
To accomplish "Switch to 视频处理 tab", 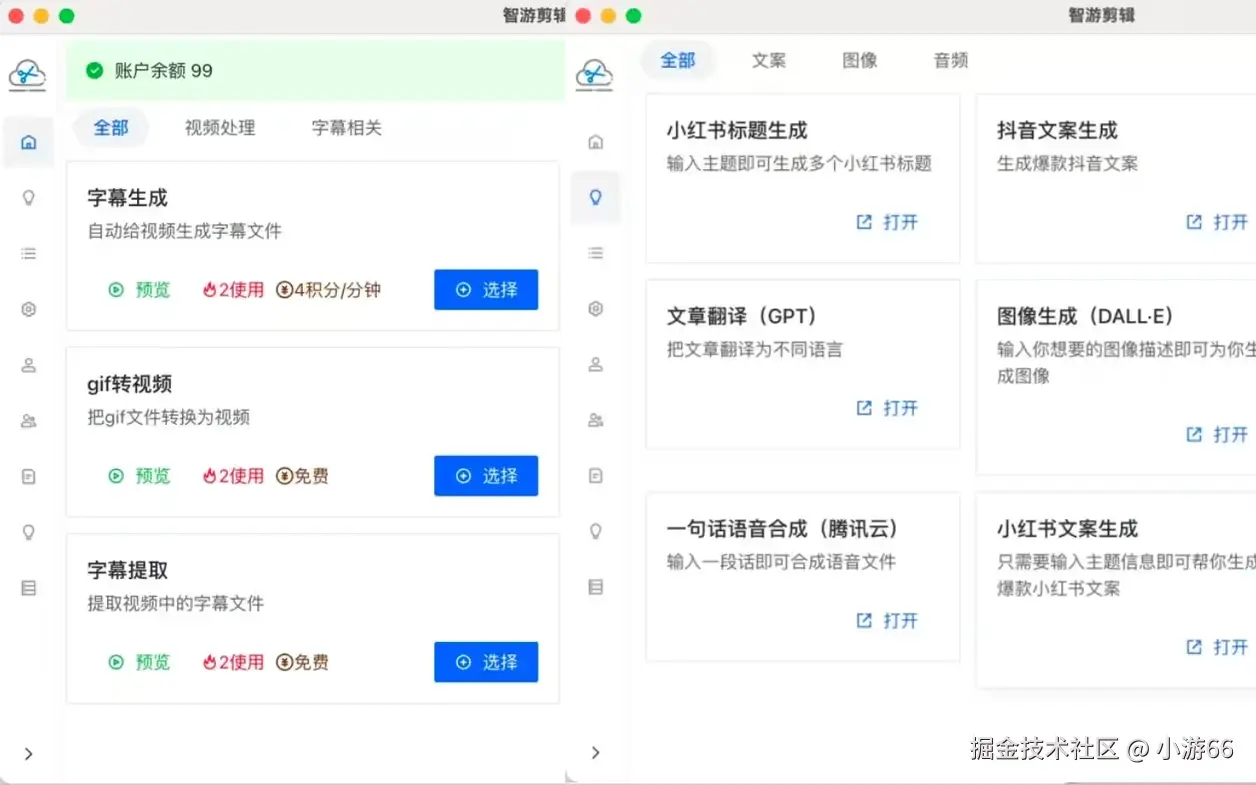I will (220, 128).
